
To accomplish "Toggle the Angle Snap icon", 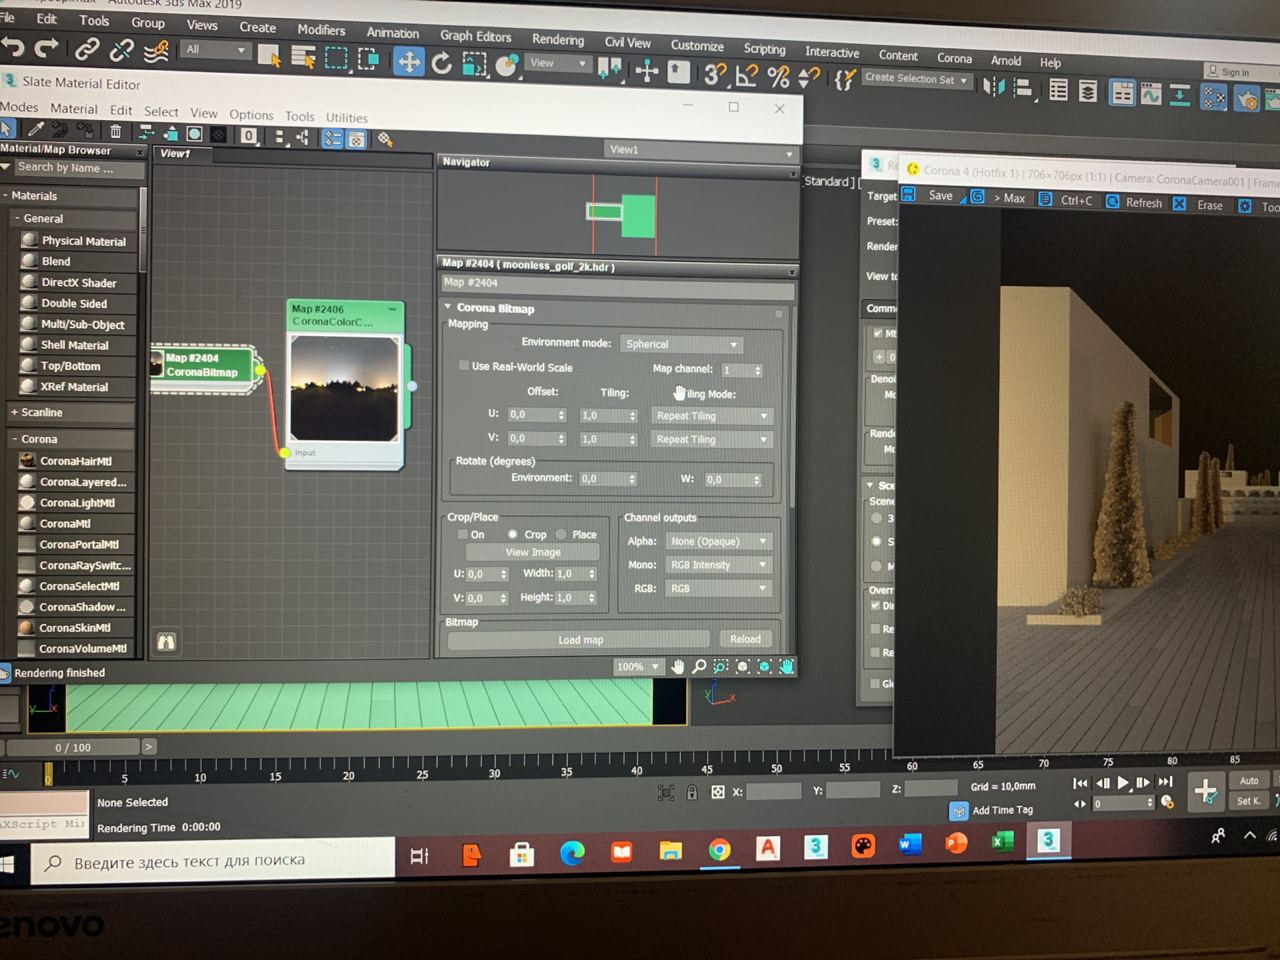I will pos(746,75).
